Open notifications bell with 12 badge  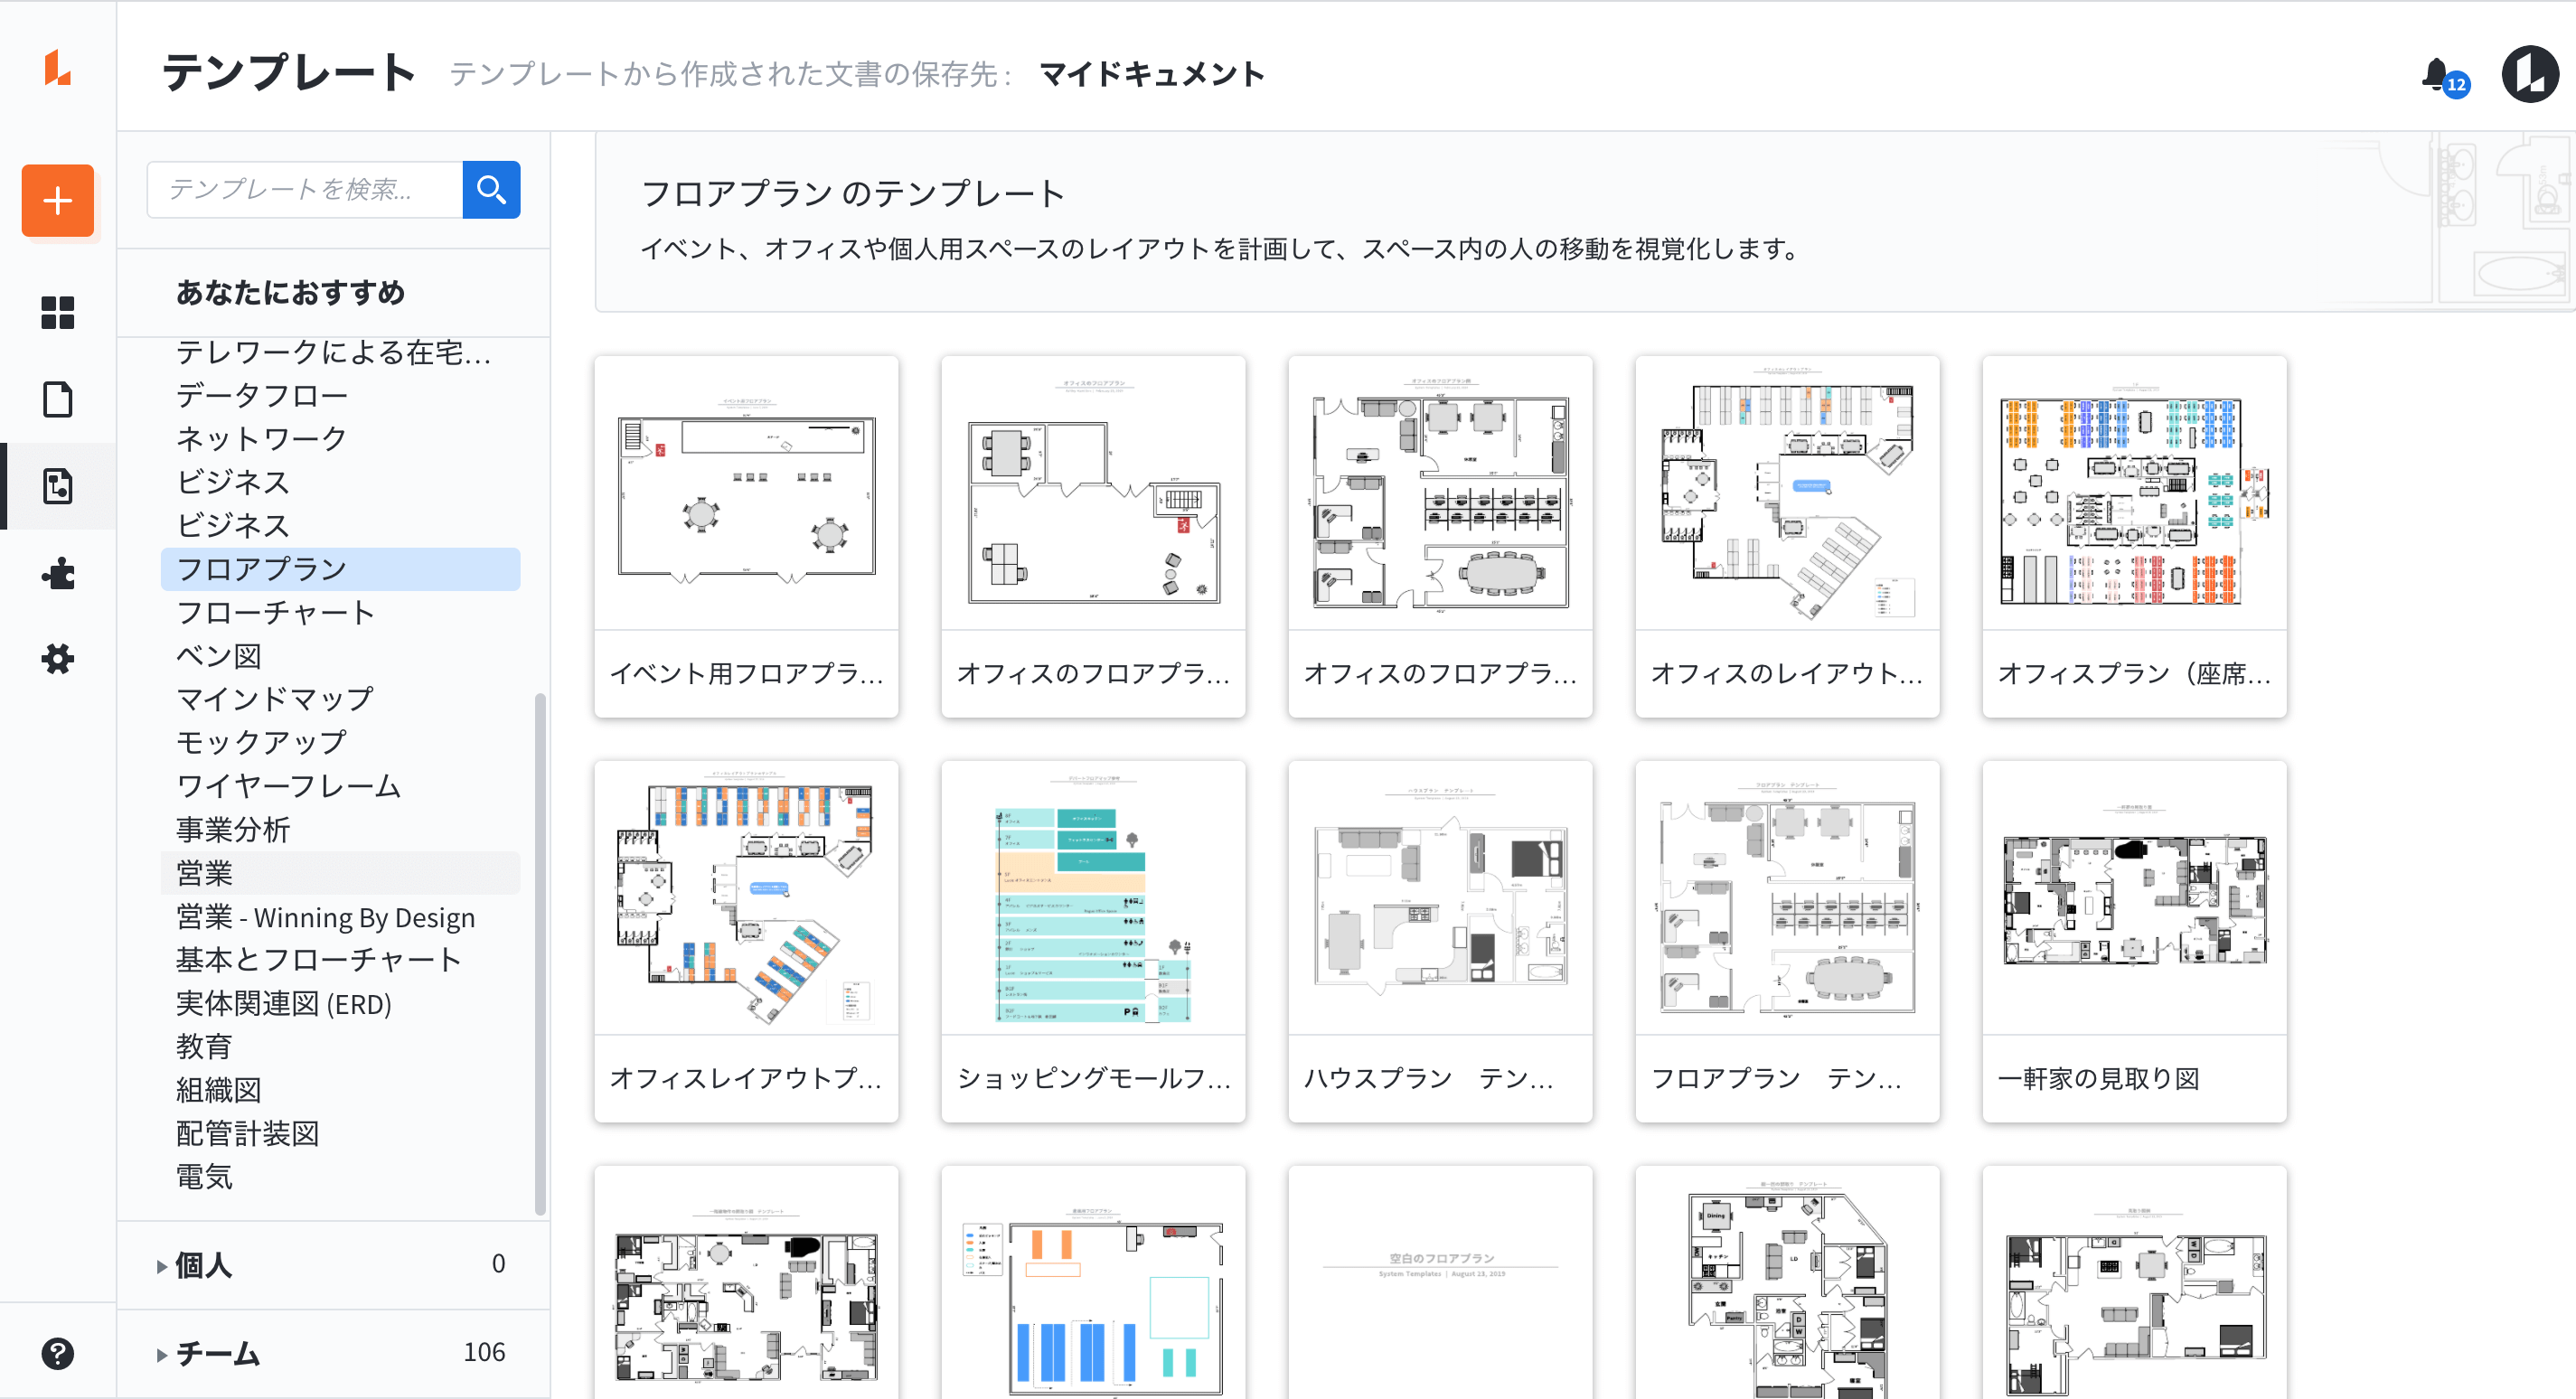coord(2444,76)
